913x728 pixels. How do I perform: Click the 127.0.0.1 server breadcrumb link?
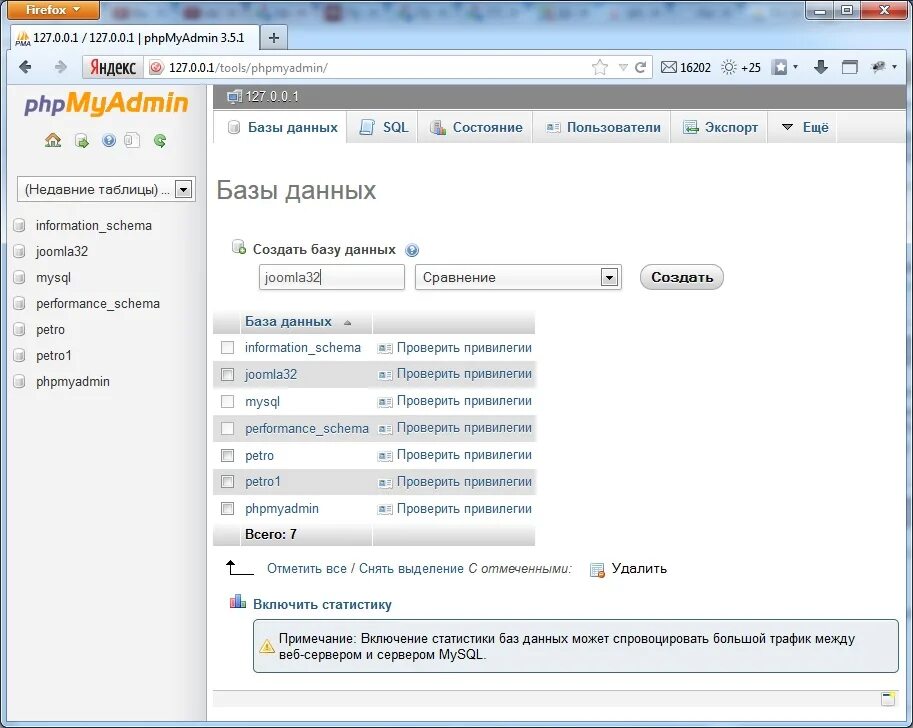click(272, 97)
